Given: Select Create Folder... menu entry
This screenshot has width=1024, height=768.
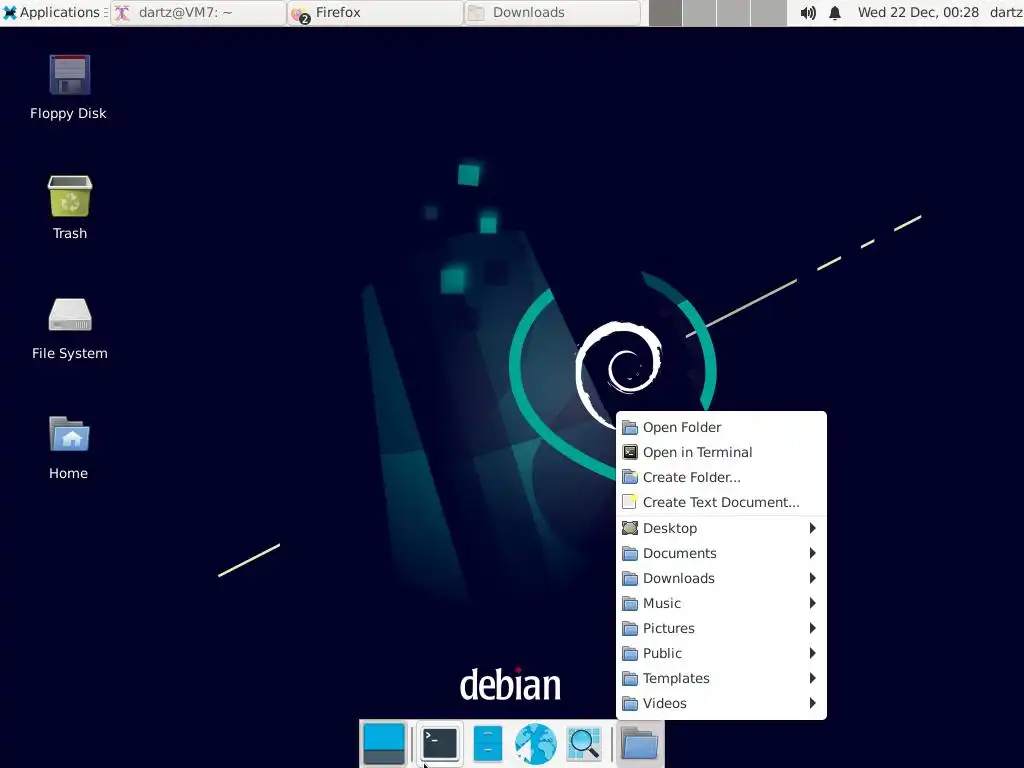Looking at the screenshot, I should 721,477.
